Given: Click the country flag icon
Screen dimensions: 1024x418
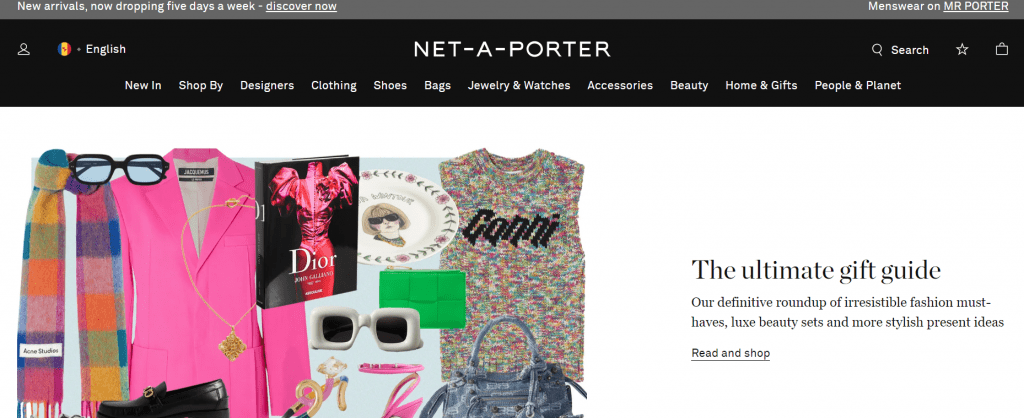Looking at the screenshot, I should point(64,49).
